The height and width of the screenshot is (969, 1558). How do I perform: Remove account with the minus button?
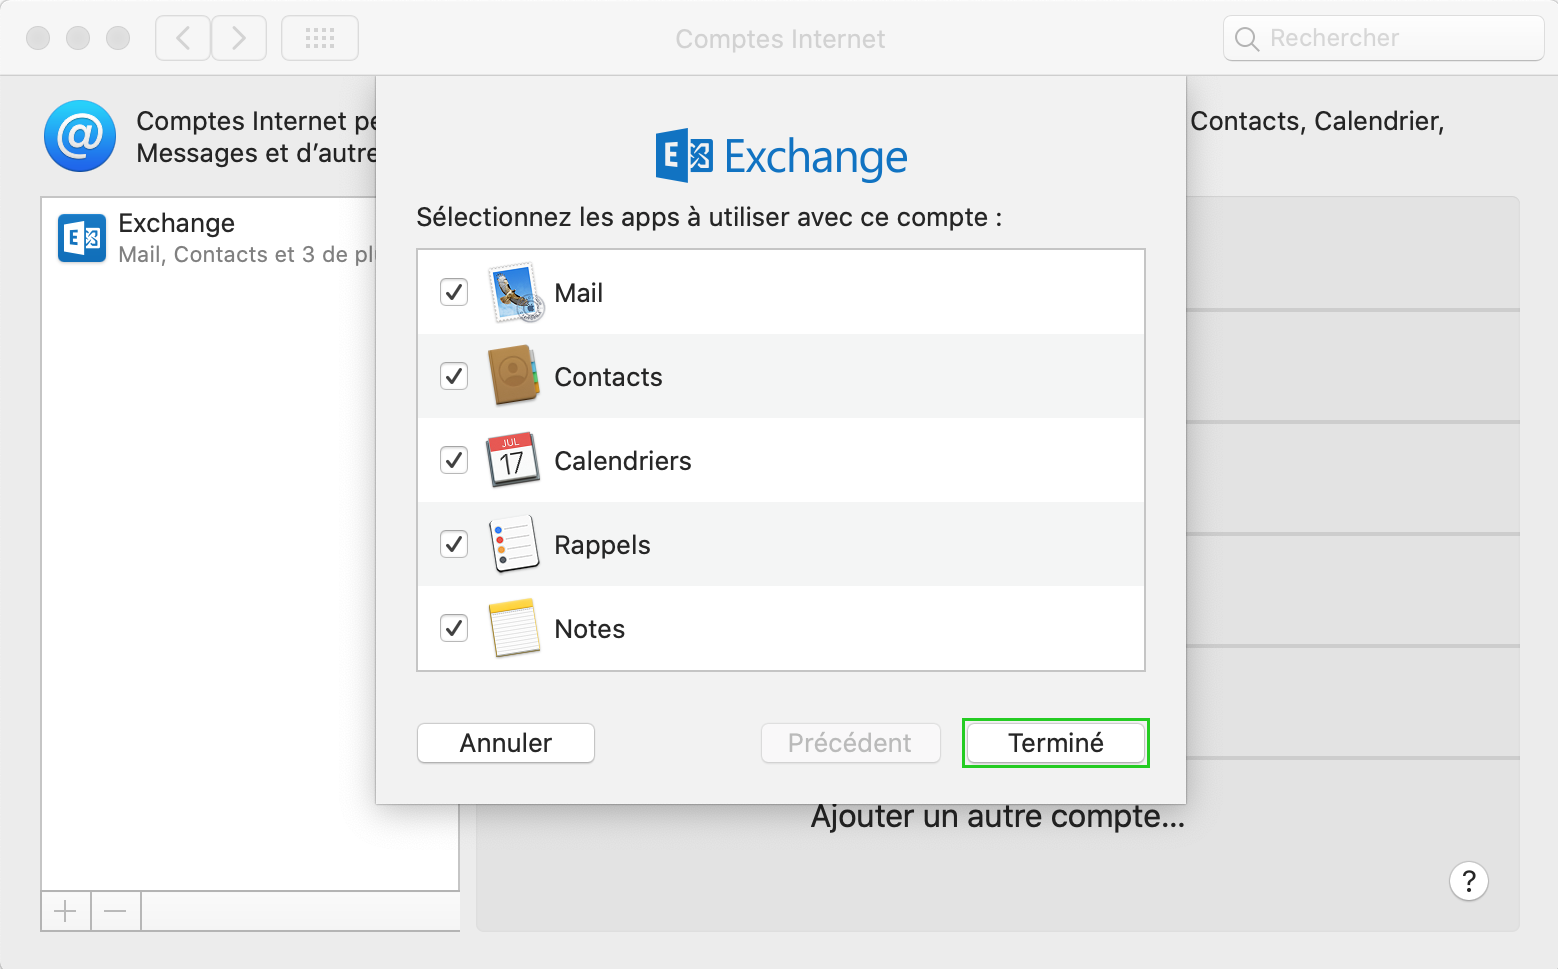pos(116,911)
